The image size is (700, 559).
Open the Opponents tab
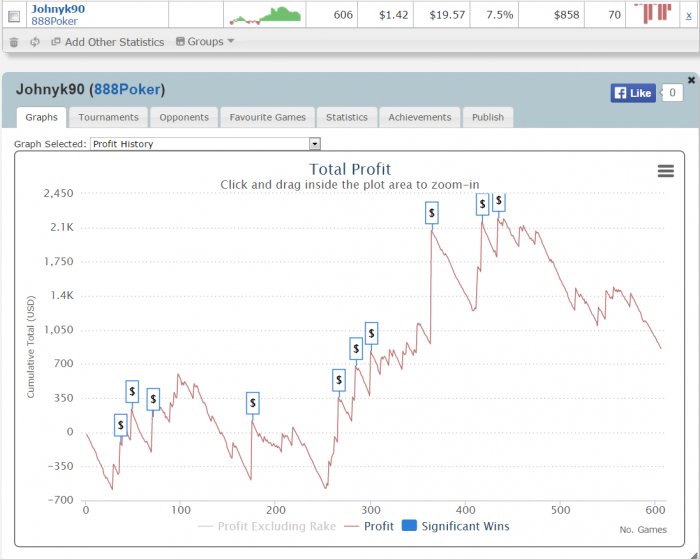[x=184, y=117]
